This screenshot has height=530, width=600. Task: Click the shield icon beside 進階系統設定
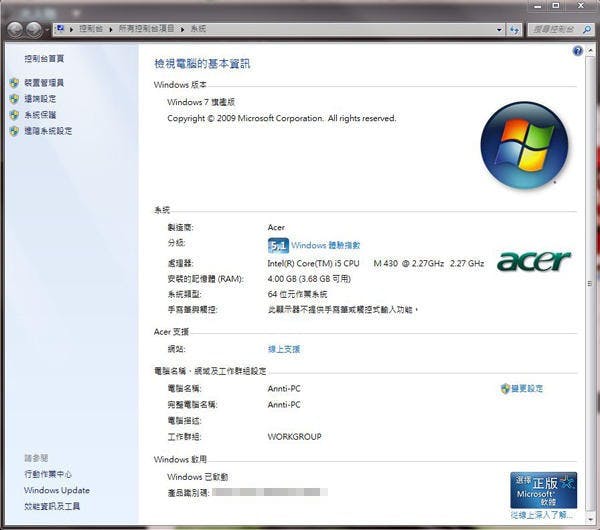point(14,131)
